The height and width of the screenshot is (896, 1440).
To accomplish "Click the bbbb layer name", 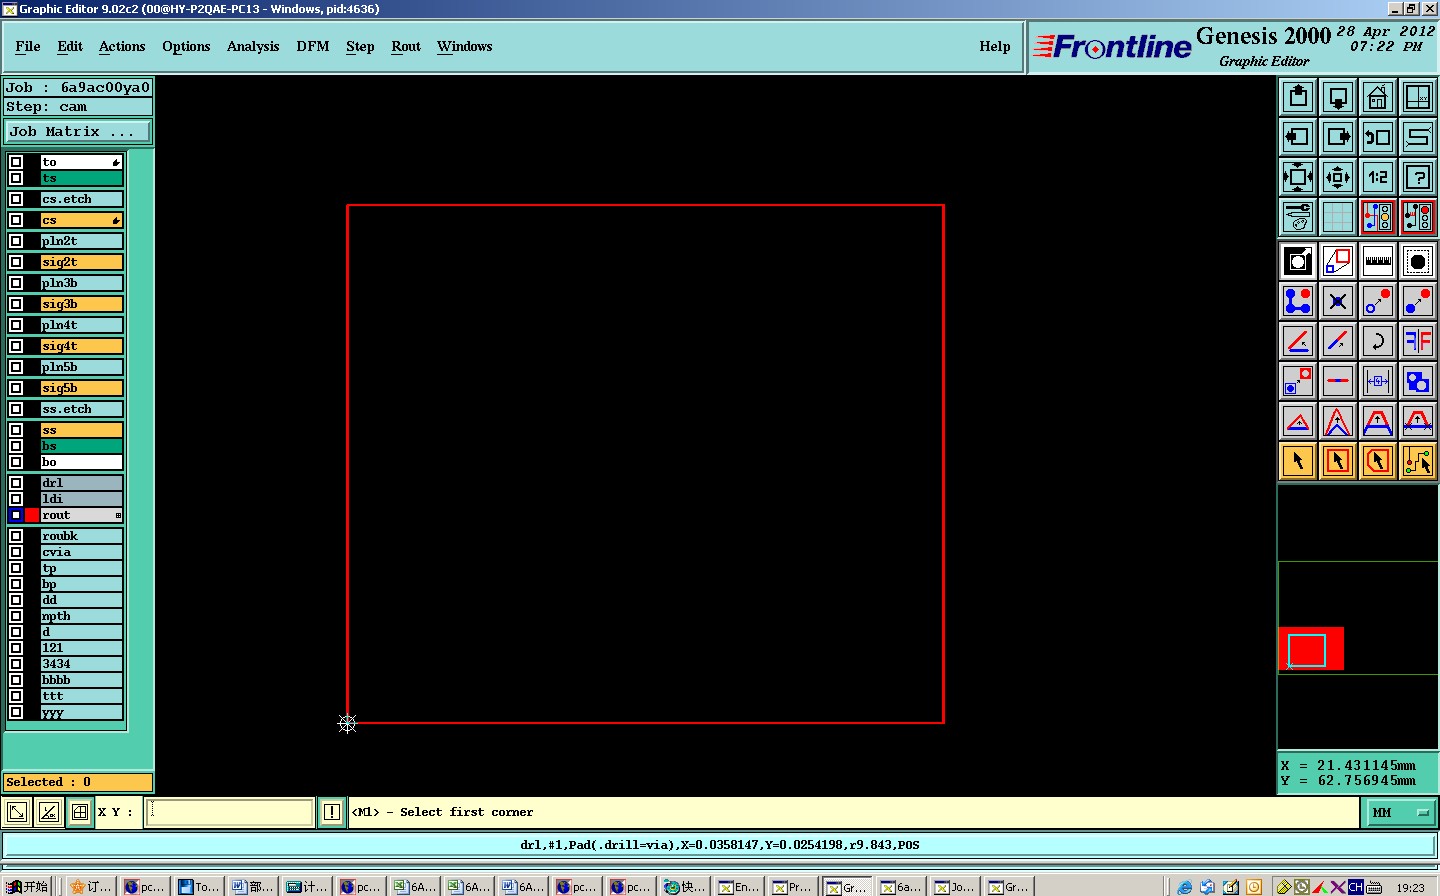I will (x=81, y=680).
